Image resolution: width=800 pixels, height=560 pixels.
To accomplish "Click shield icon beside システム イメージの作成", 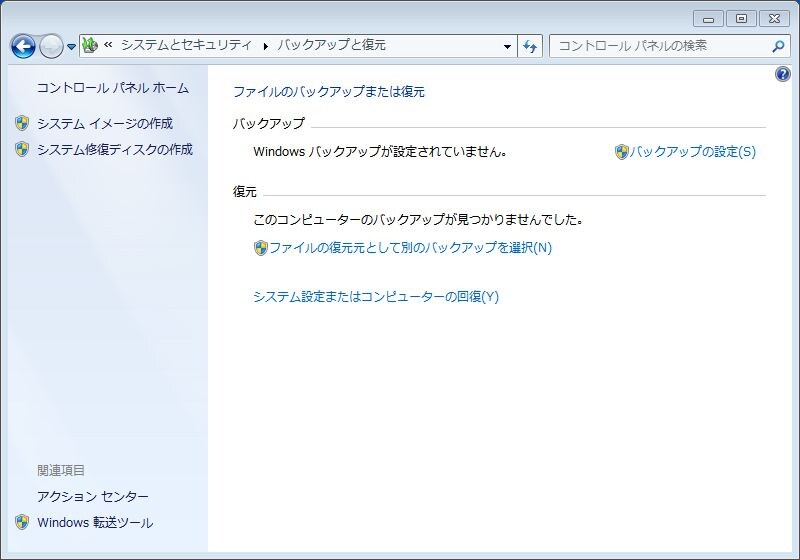I will pyautogui.click(x=21, y=123).
